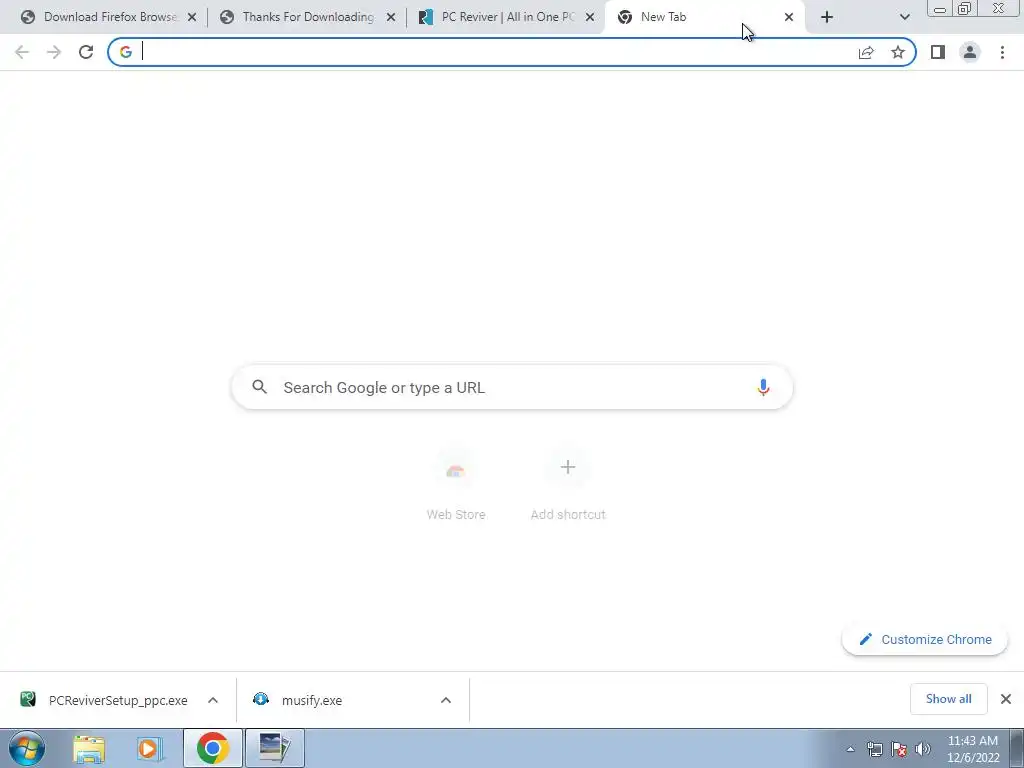Expand musify.exe download options chevron

coord(446,700)
